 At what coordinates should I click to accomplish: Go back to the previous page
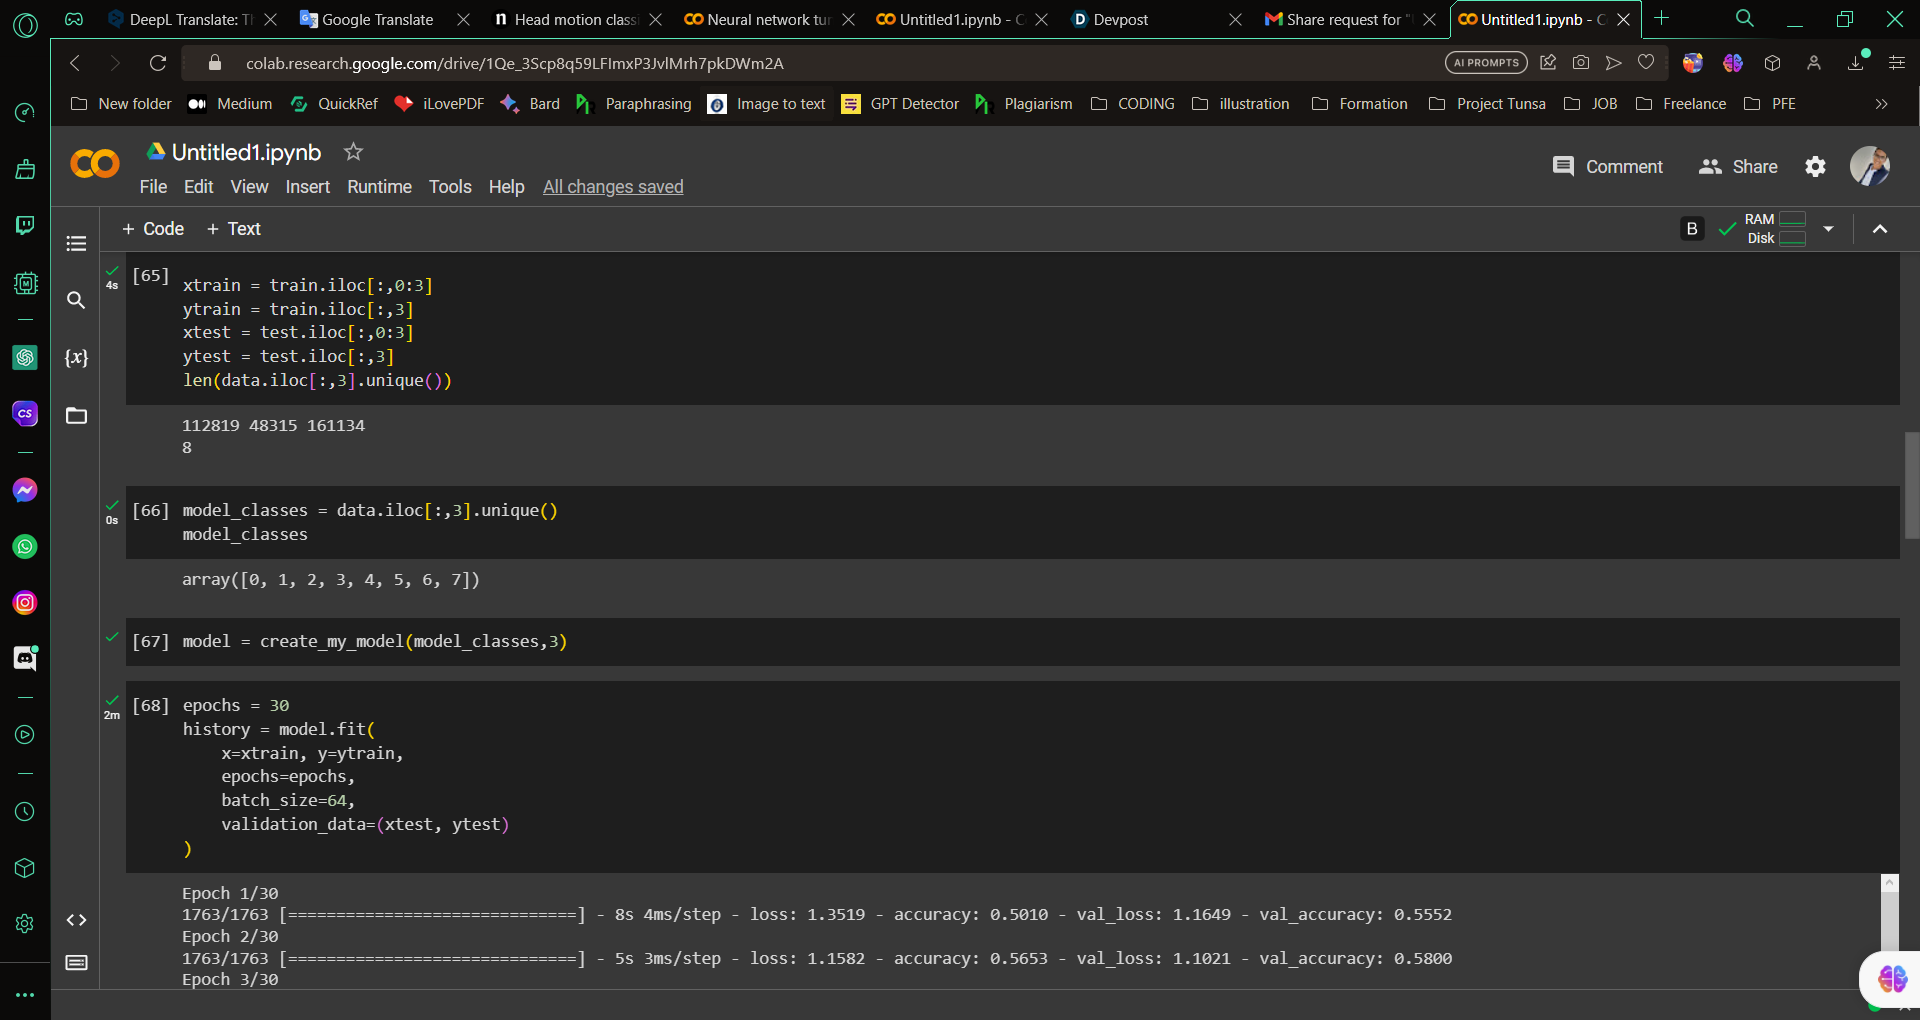tap(75, 63)
